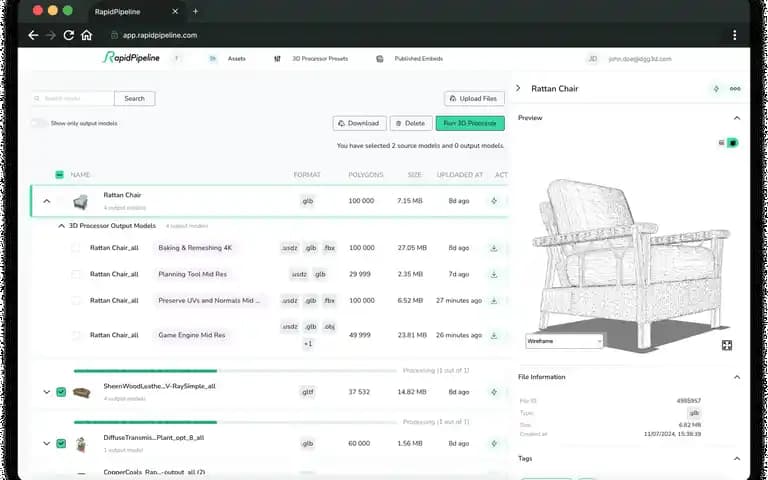Close the RapidPipeline browser tab
The image size is (768, 480).
(175, 11)
